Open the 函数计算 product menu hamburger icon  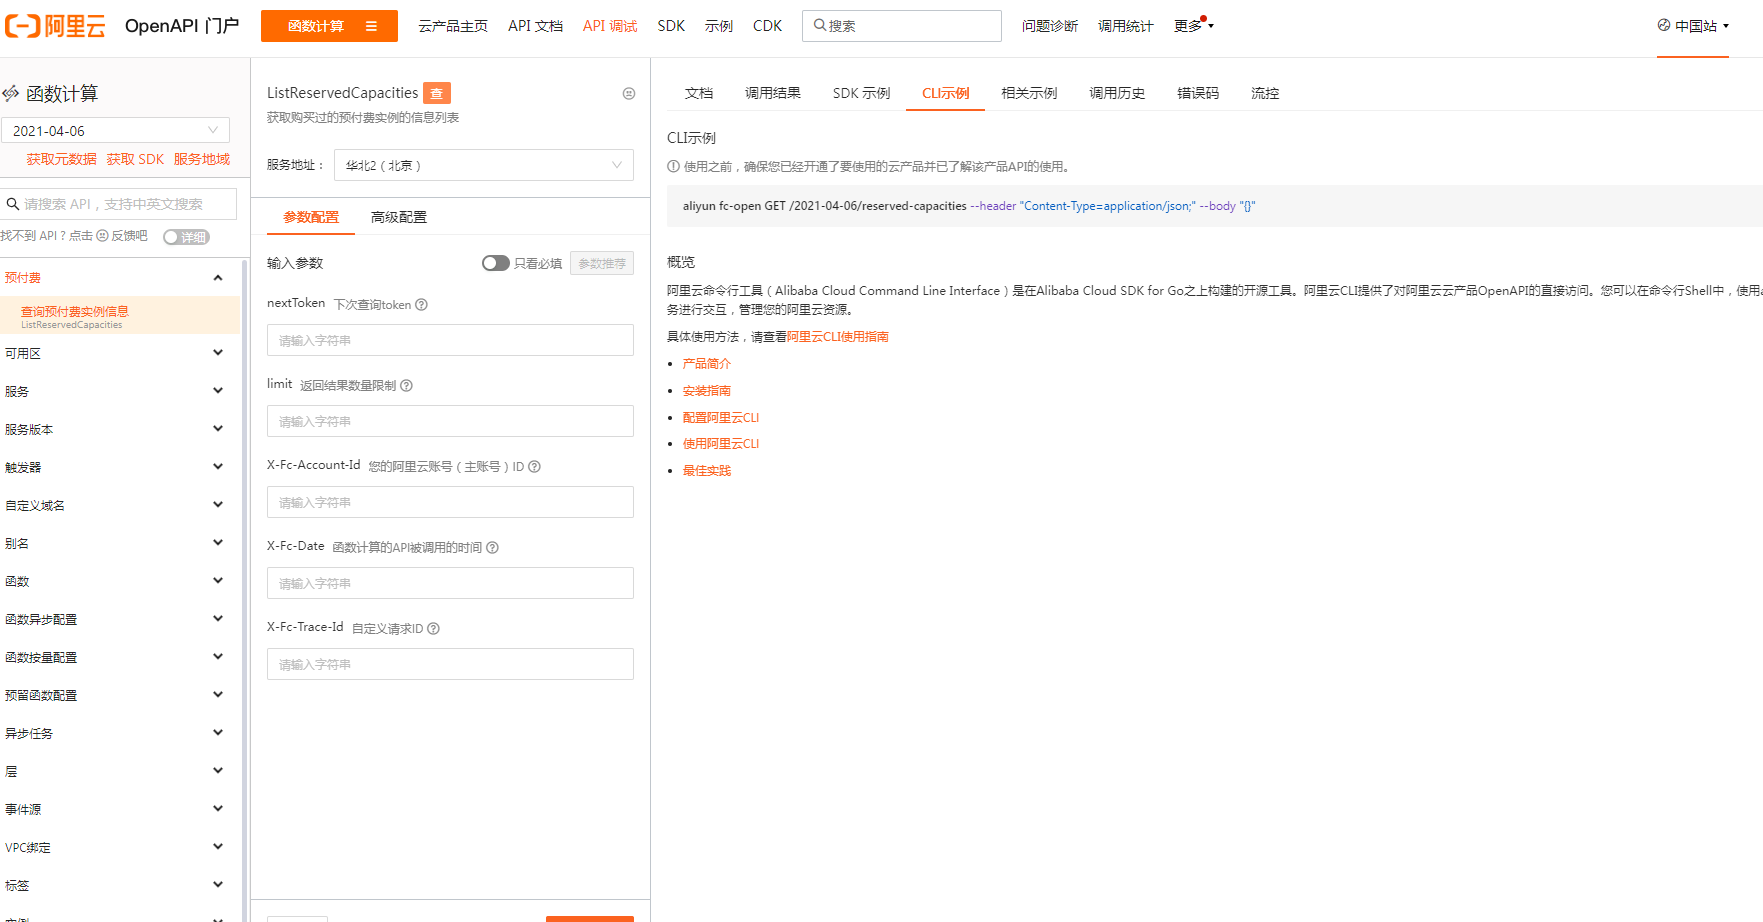coord(371,26)
